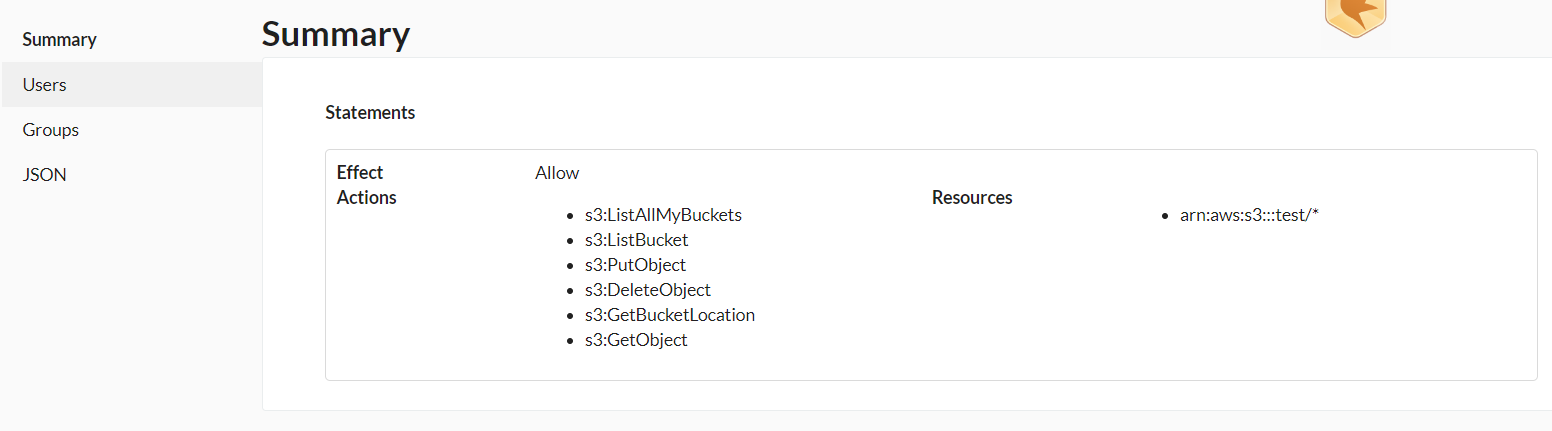Click the s3:PutObject action
This screenshot has width=1552, height=431.
(636, 265)
